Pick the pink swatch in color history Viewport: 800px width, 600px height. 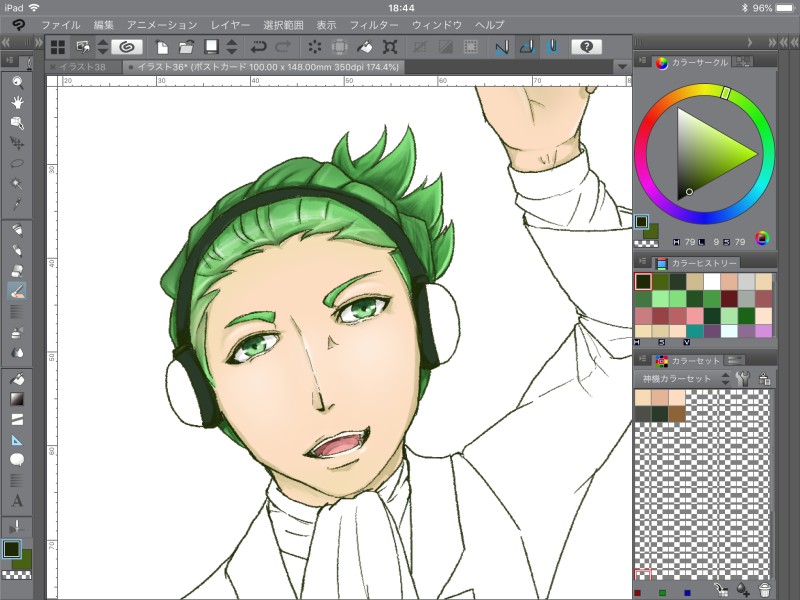[x=695, y=315]
